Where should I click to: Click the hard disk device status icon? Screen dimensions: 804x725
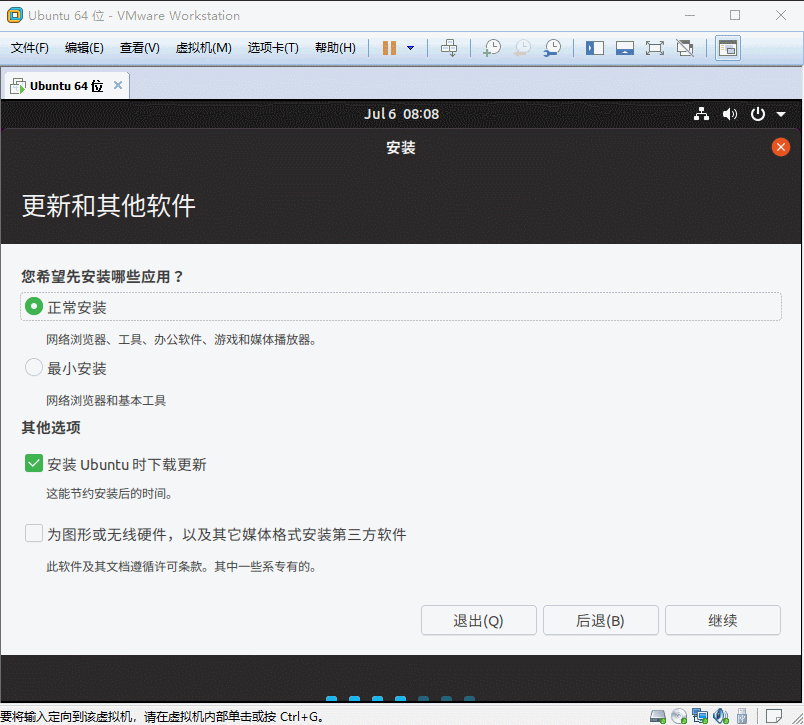point(657,716)
